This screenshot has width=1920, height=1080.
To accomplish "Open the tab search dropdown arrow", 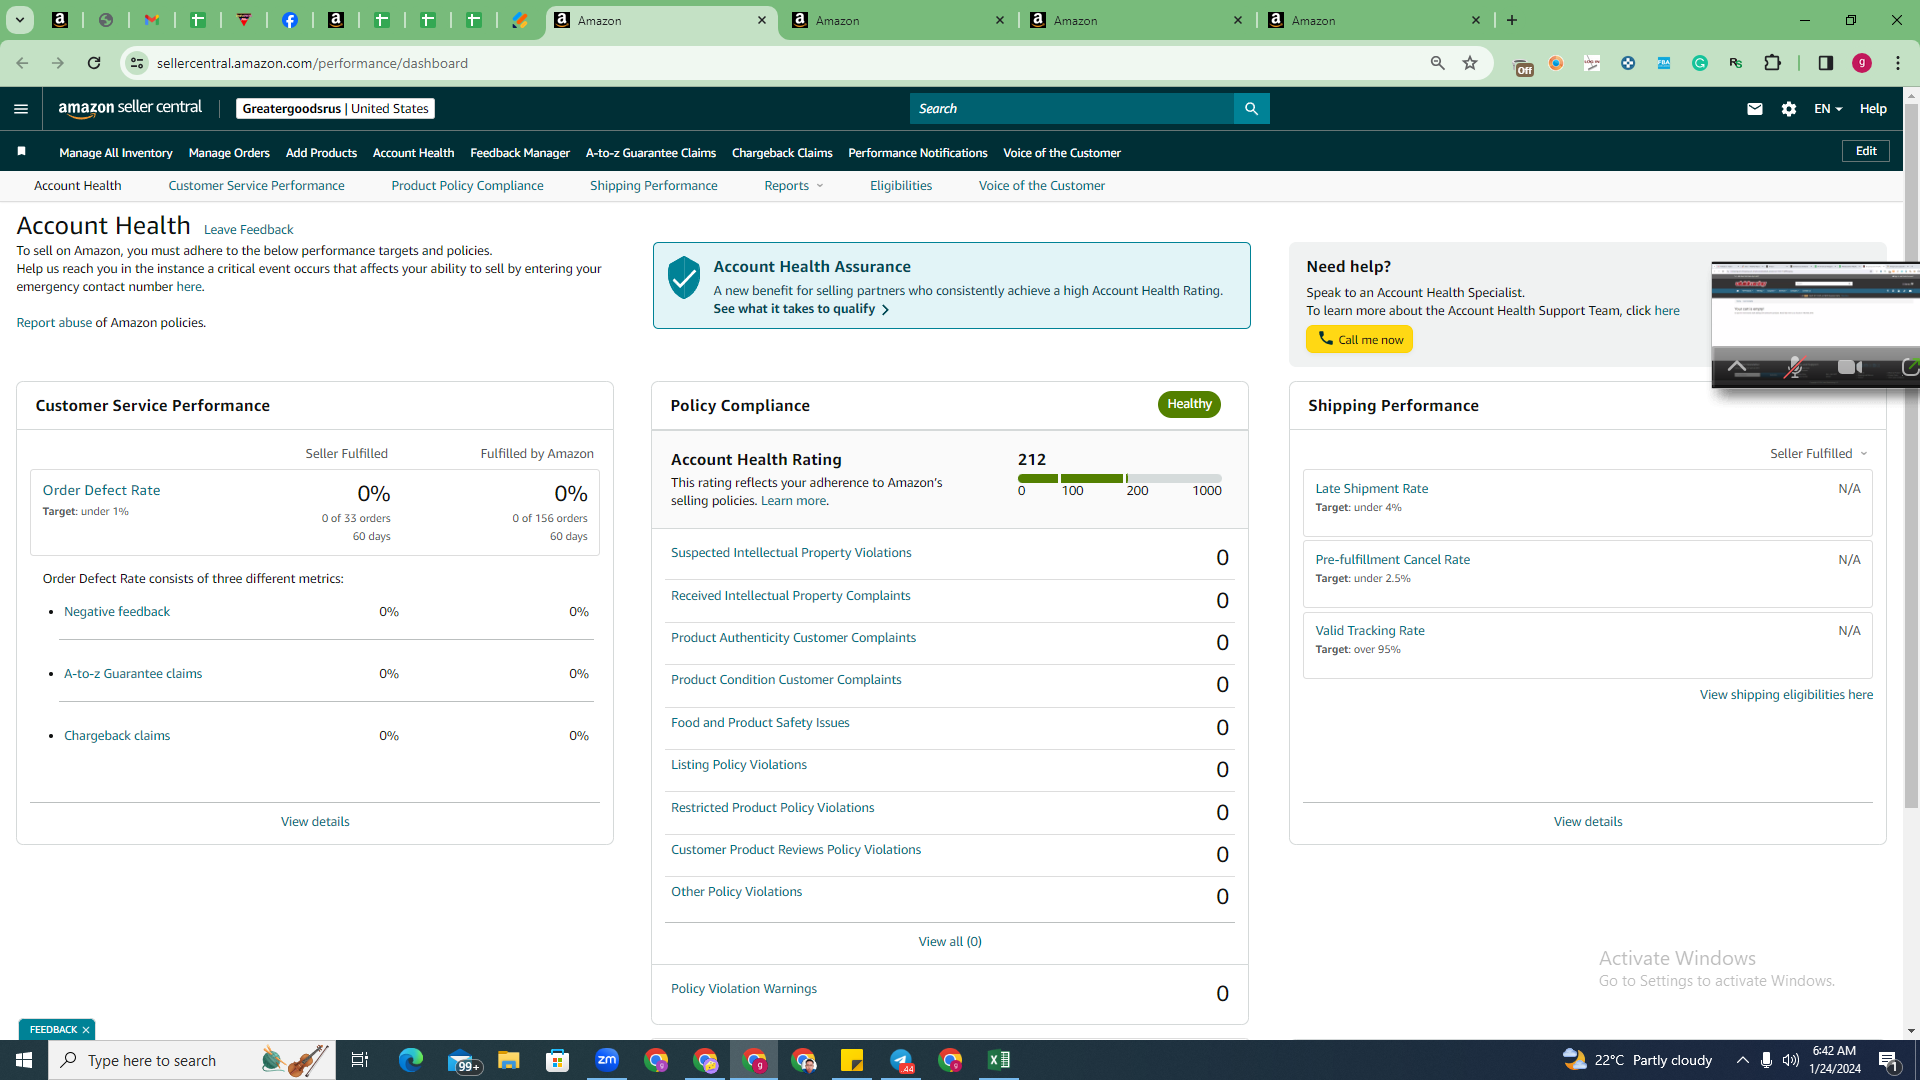I will [x=20, y=20].
